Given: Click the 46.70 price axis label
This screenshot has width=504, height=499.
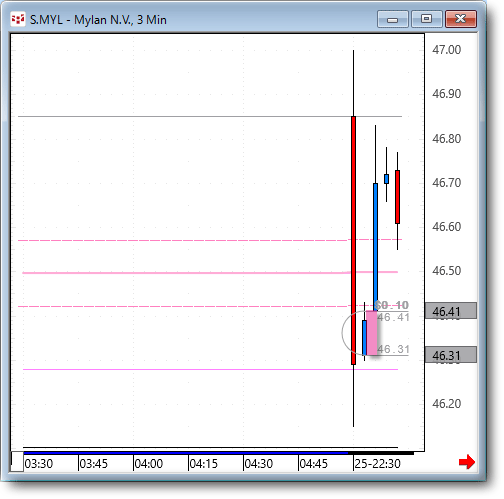Looking at the screenshot, I should tap(446, 183).
